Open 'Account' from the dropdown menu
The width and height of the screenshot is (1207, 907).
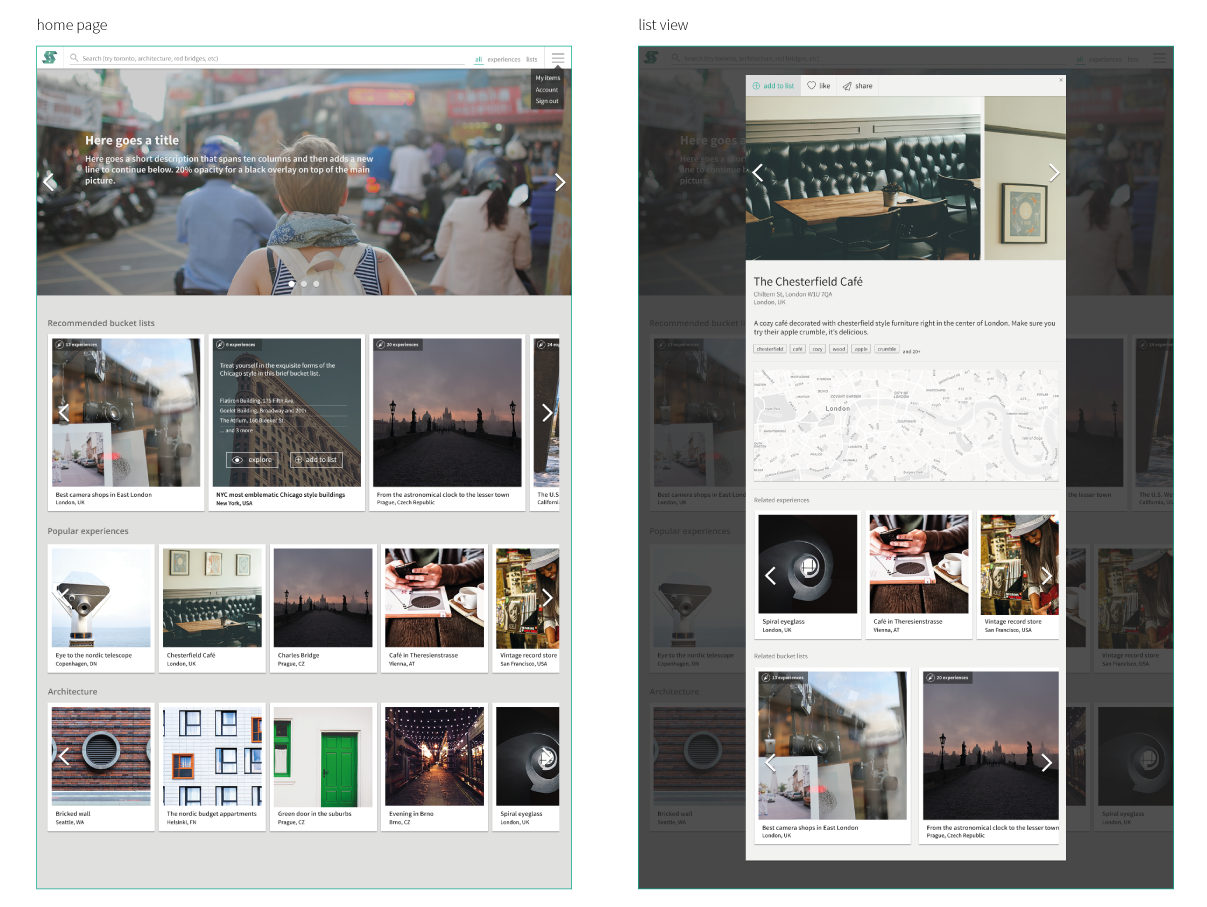(547, 90)
